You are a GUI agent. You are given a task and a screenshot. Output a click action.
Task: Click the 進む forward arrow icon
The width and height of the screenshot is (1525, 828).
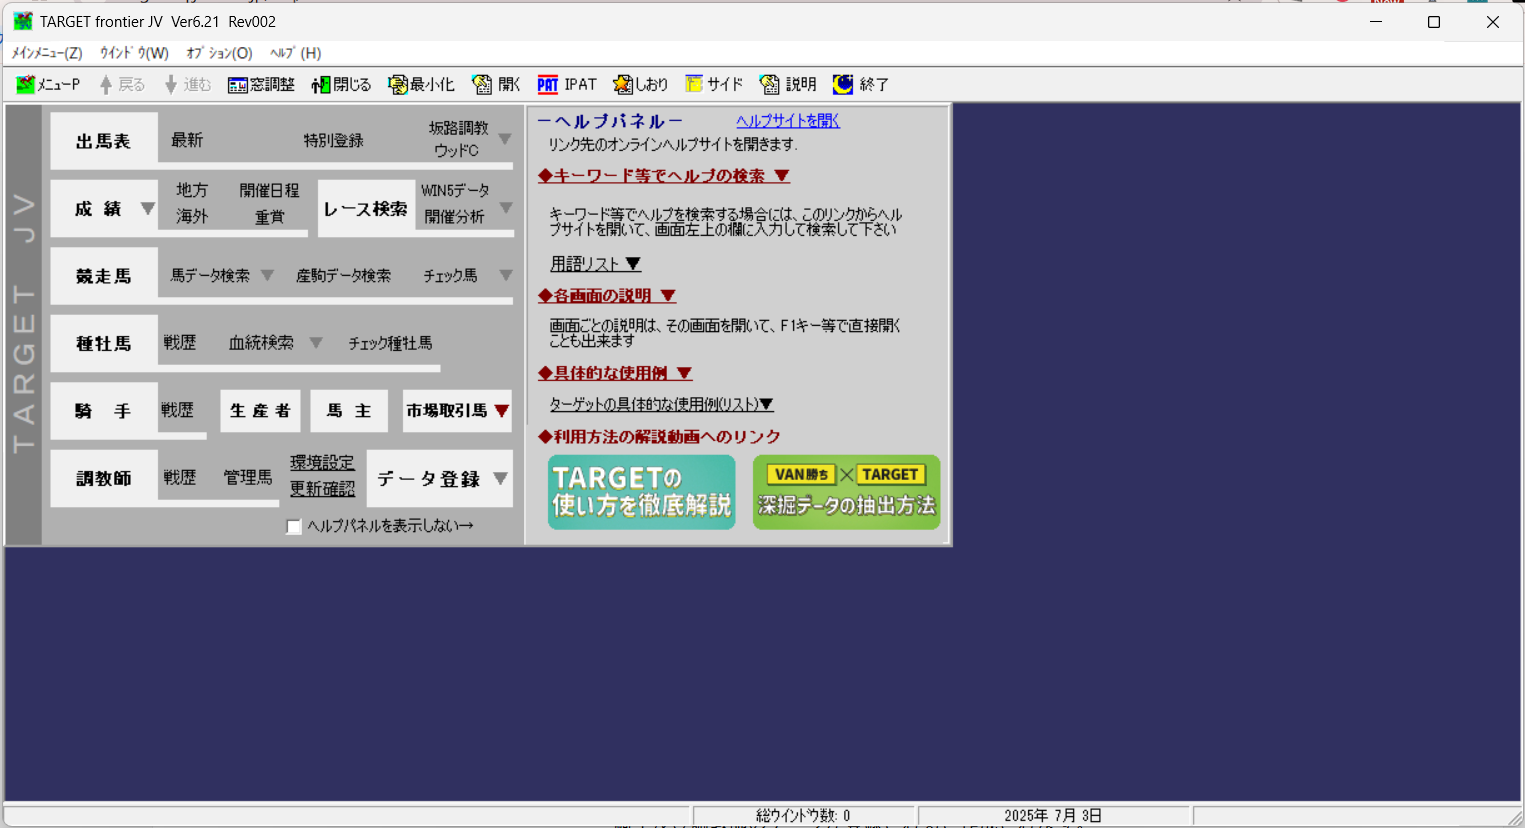click(171, 85)
